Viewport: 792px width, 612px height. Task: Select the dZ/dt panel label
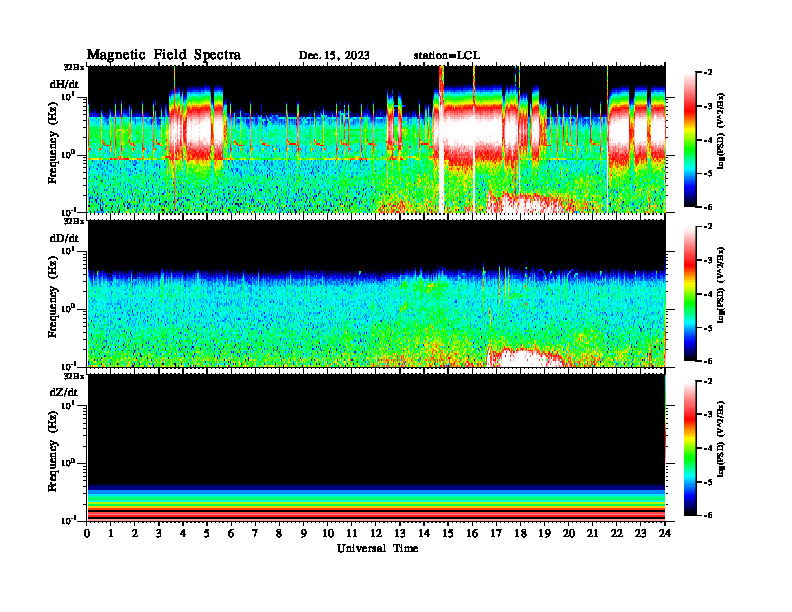click(64, 392)
